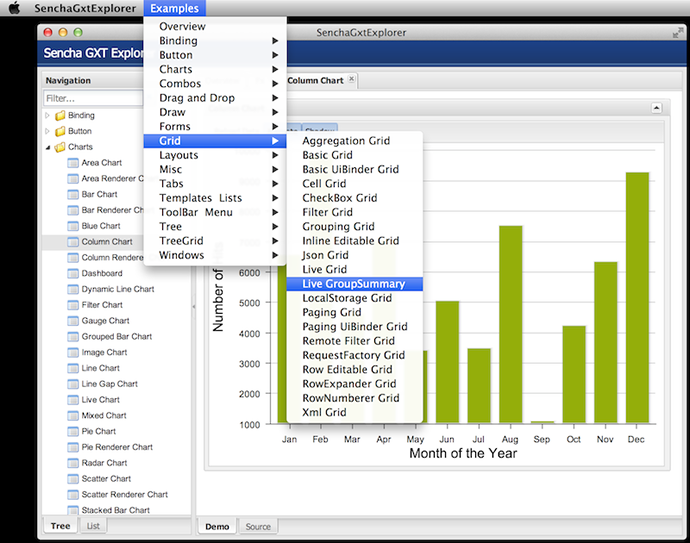This screenshot has width=690, height=543.
Task: Switch to the Source tab
Action: click(x=258, y=526)
